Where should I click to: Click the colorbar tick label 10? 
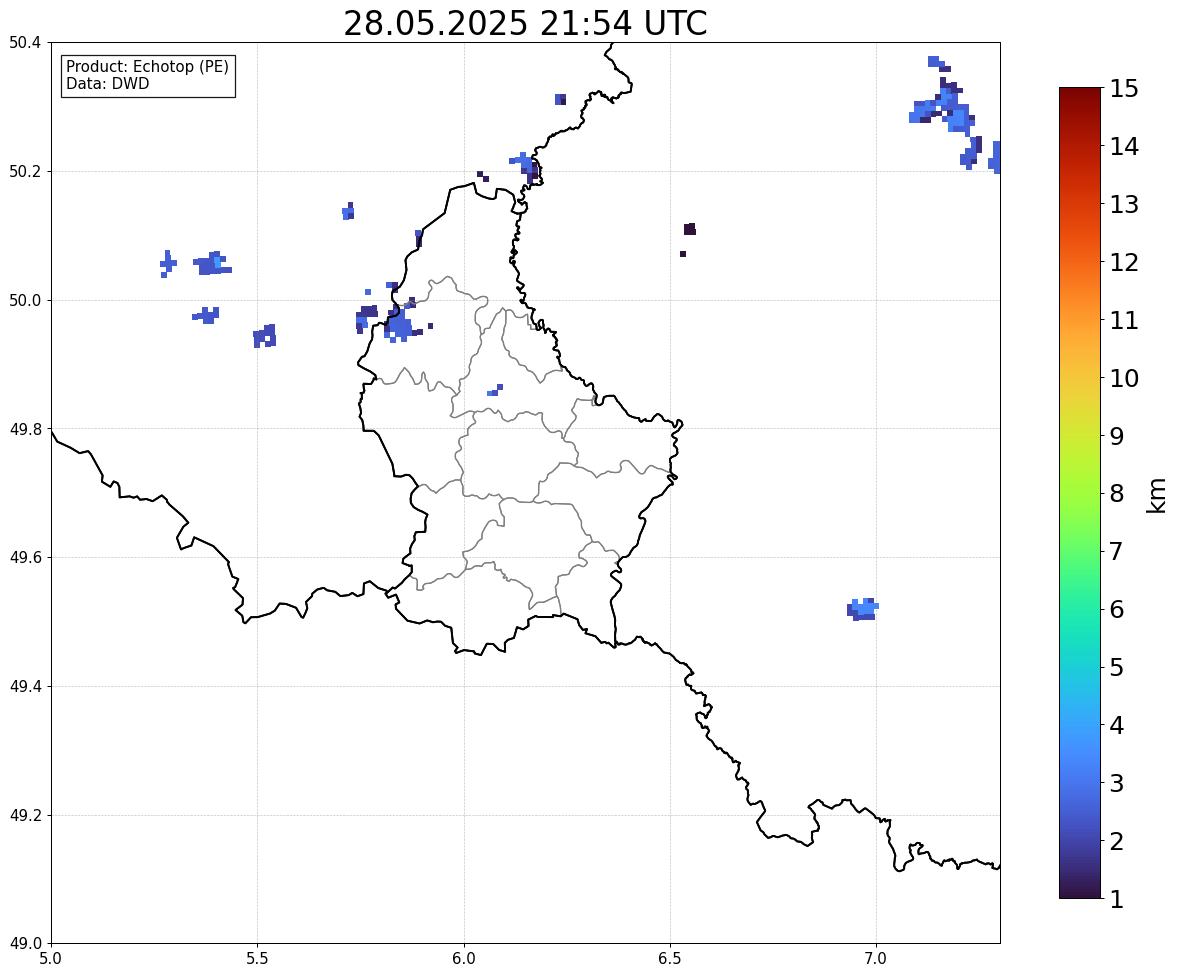pos(1124,378)
